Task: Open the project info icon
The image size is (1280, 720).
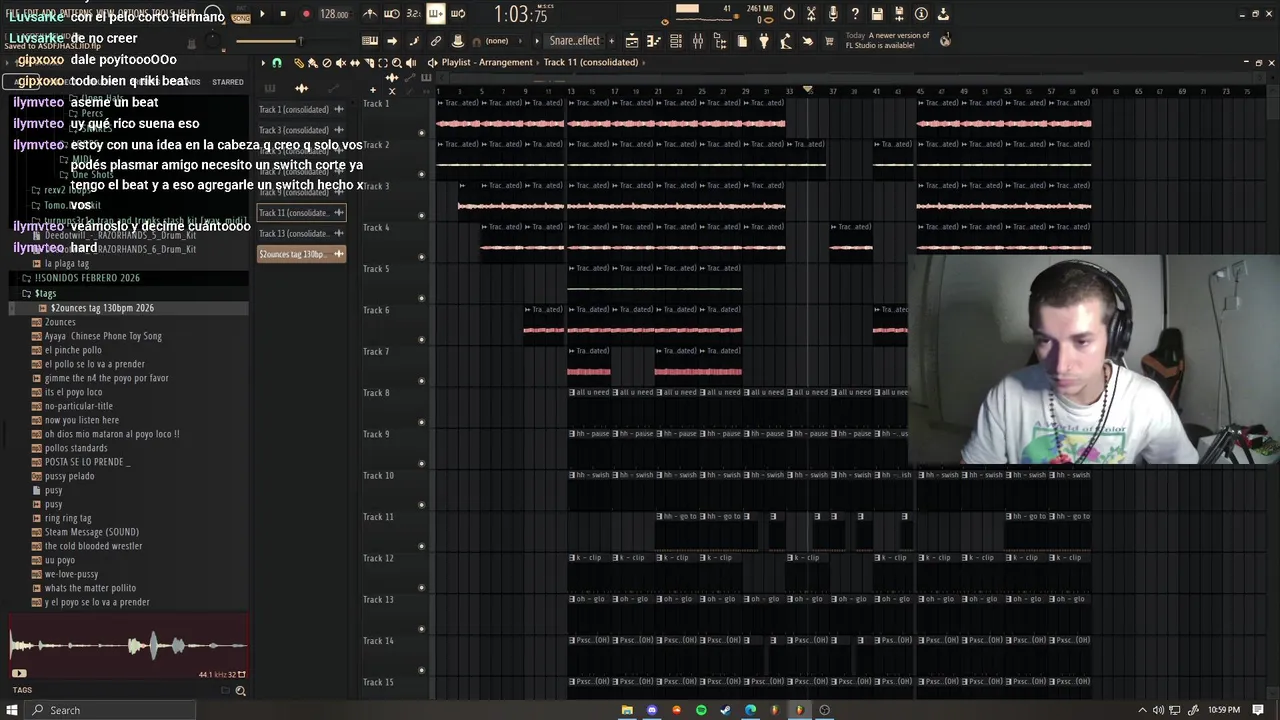Action: (921, 14)
